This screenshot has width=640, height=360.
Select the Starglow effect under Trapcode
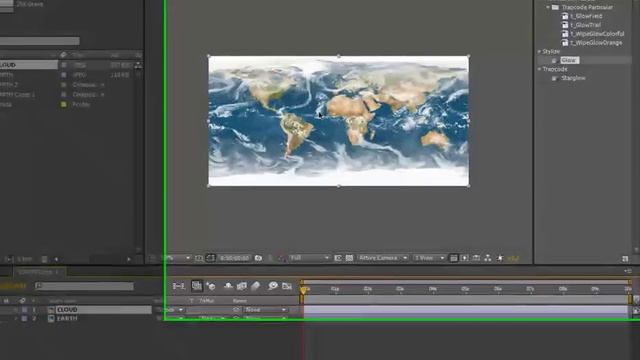[573, 78]
